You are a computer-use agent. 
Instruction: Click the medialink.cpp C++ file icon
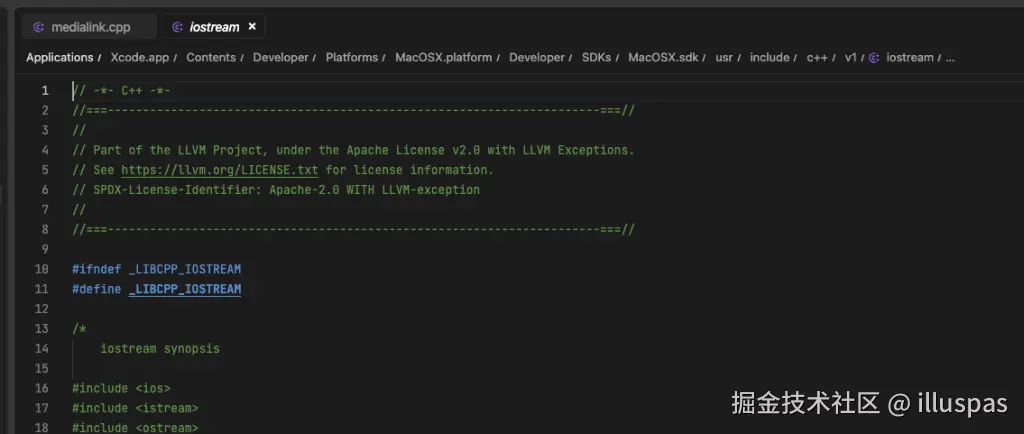click(x=39, y=27)
